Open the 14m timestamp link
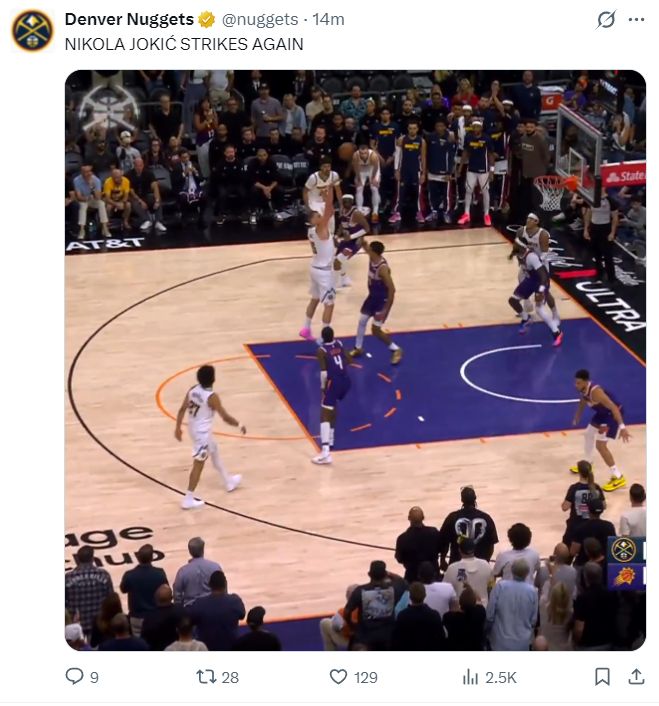This screenshot has height=706, width=659. coord(329,19)
